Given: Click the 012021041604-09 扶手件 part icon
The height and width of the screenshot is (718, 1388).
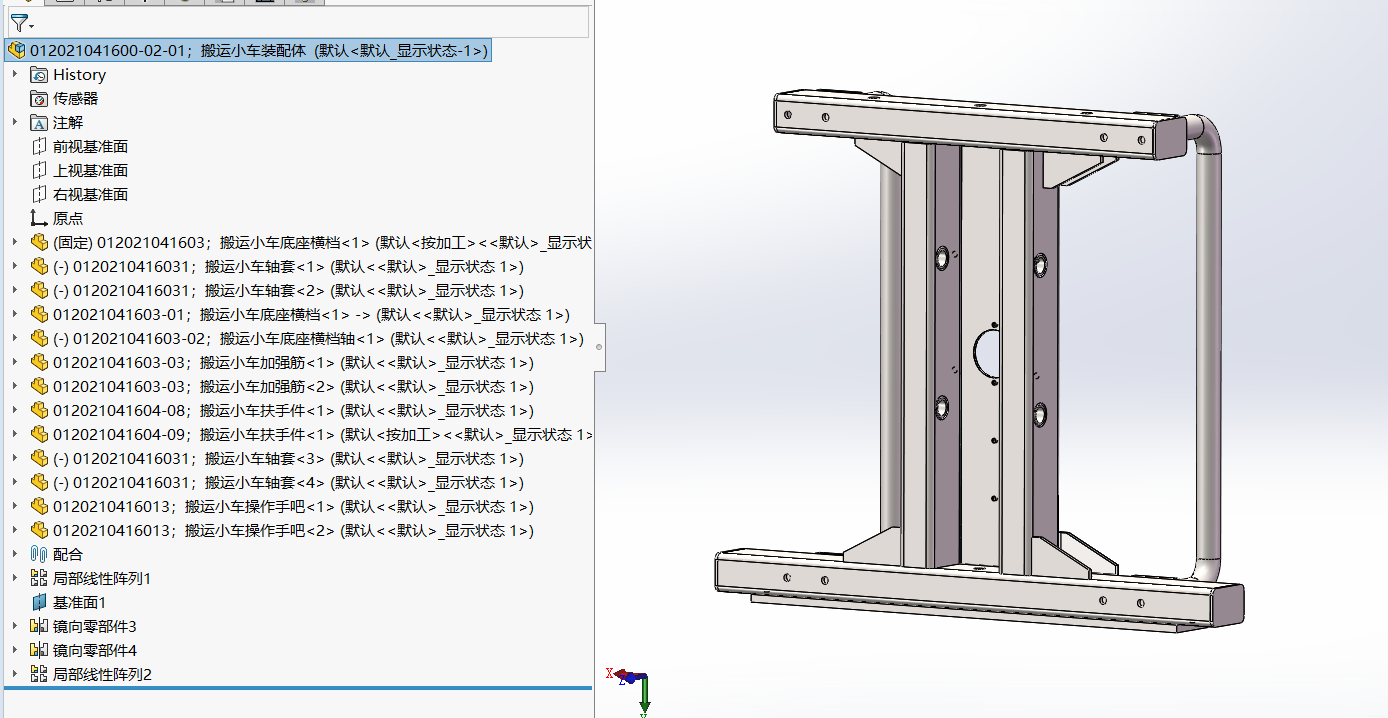Looking at the screenshot, I should pos(39,435).
